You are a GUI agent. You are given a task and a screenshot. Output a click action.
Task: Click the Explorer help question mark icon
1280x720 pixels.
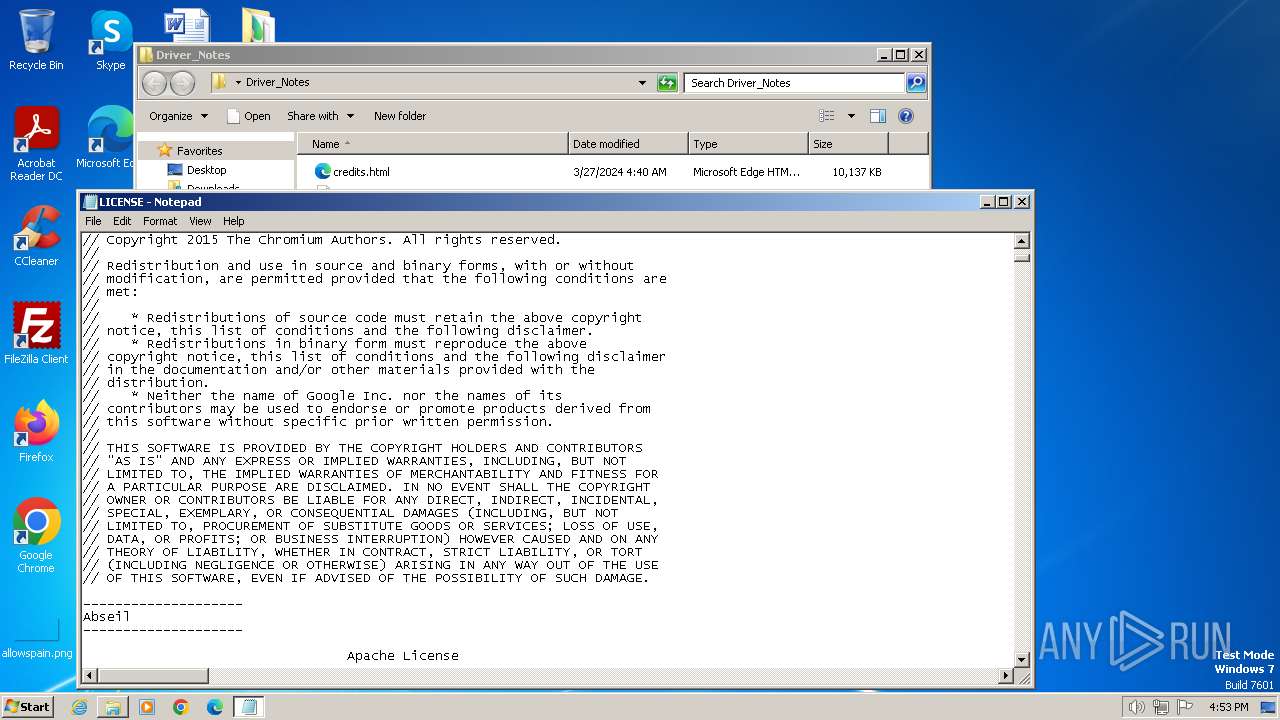(906, 116)
